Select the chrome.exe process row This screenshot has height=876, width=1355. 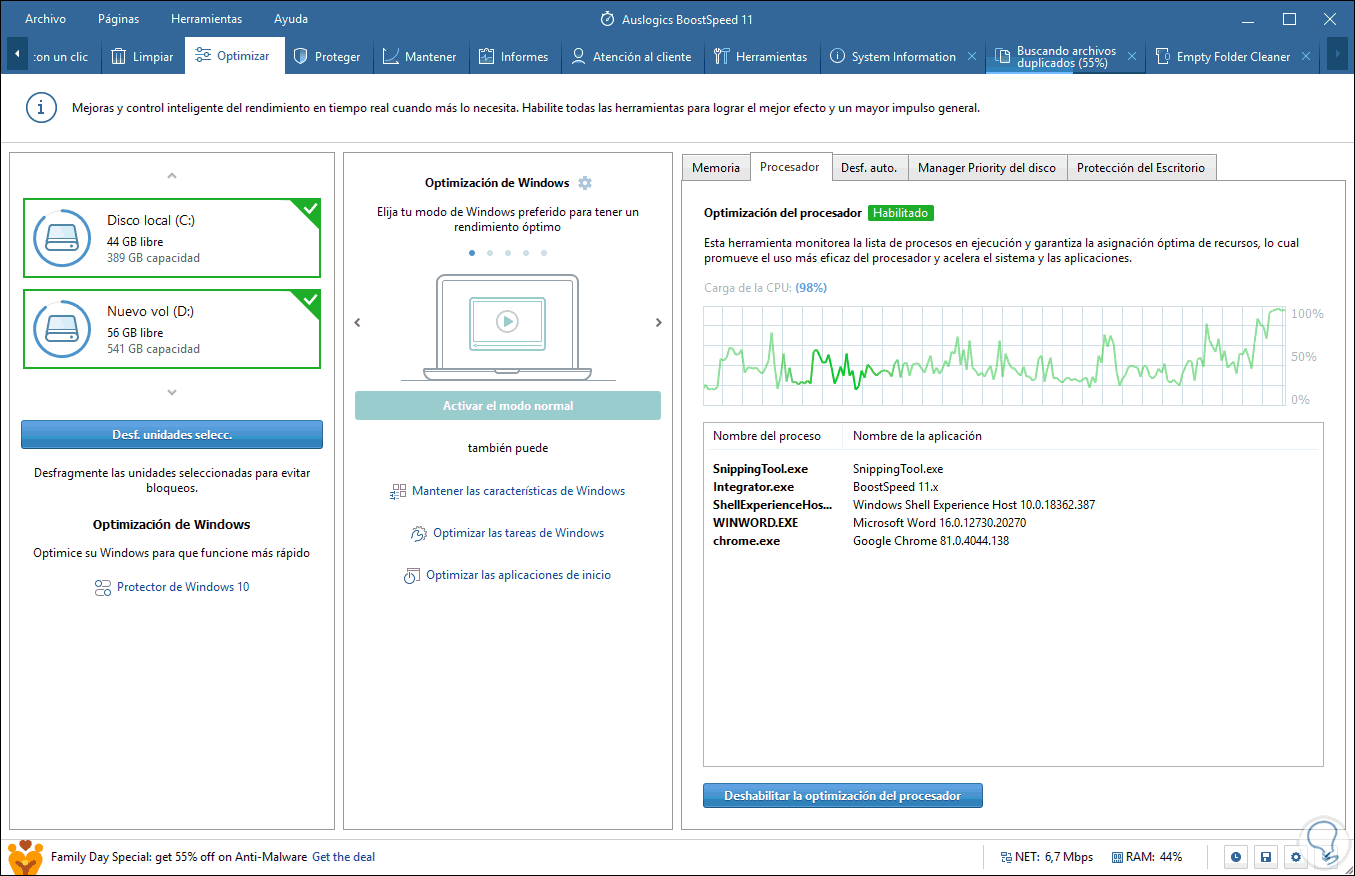click(x=1013, y=541)
